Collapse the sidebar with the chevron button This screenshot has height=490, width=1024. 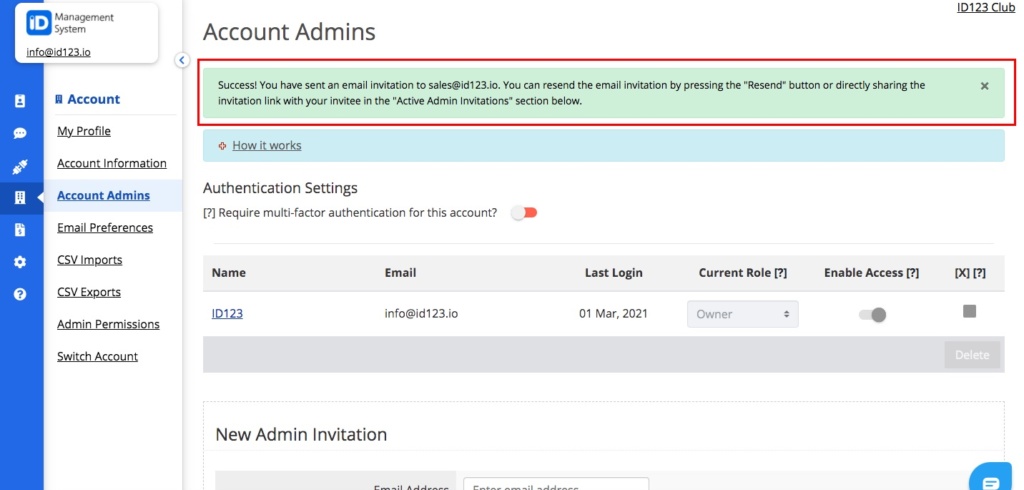click(x=182, y=60)
